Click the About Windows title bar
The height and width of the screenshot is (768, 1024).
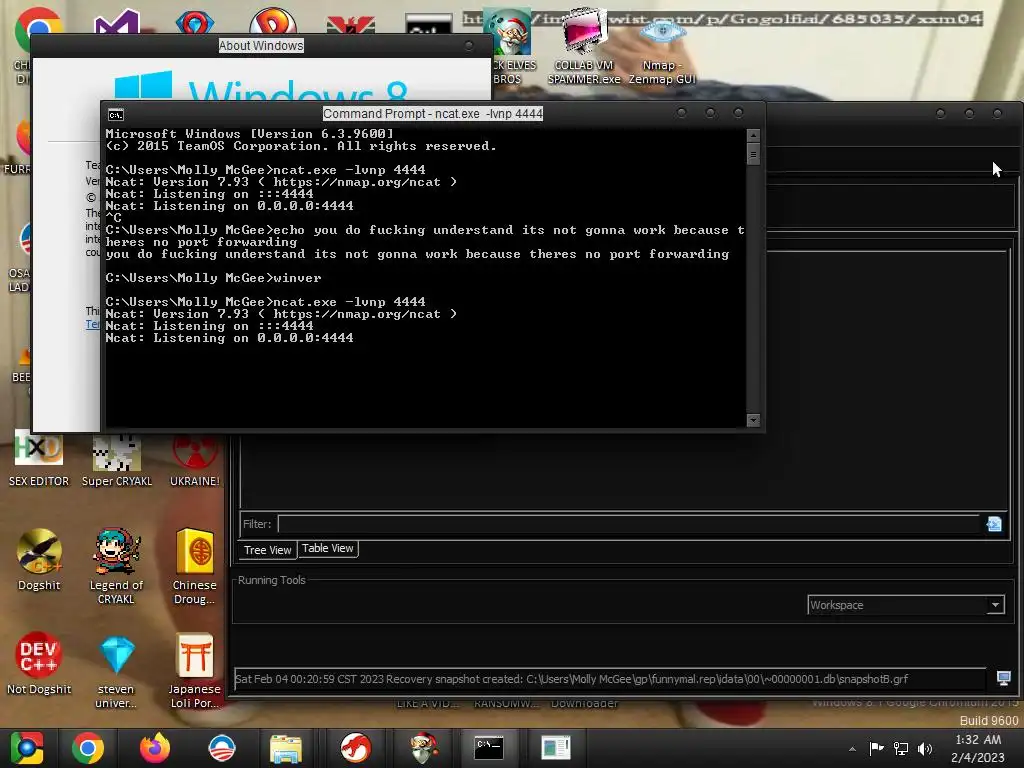point(261,46)
